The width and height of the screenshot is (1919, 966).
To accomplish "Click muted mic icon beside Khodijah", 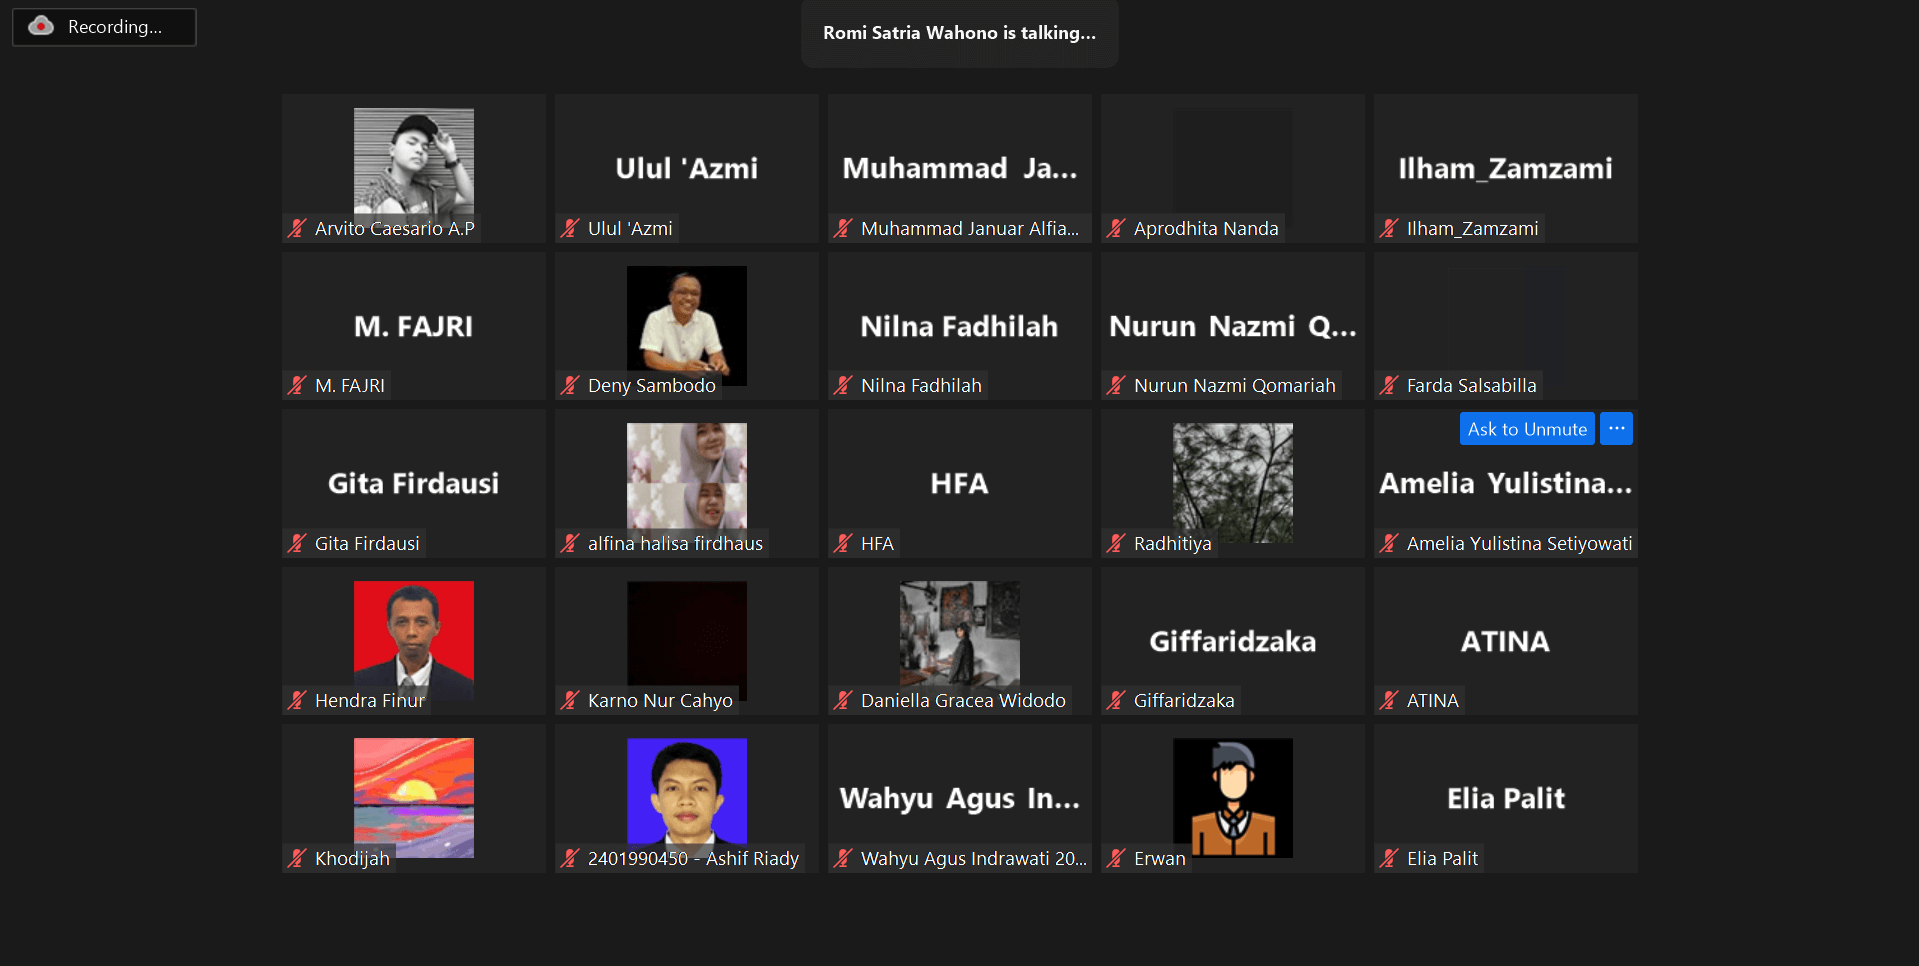I will click(x=297, y=858).
